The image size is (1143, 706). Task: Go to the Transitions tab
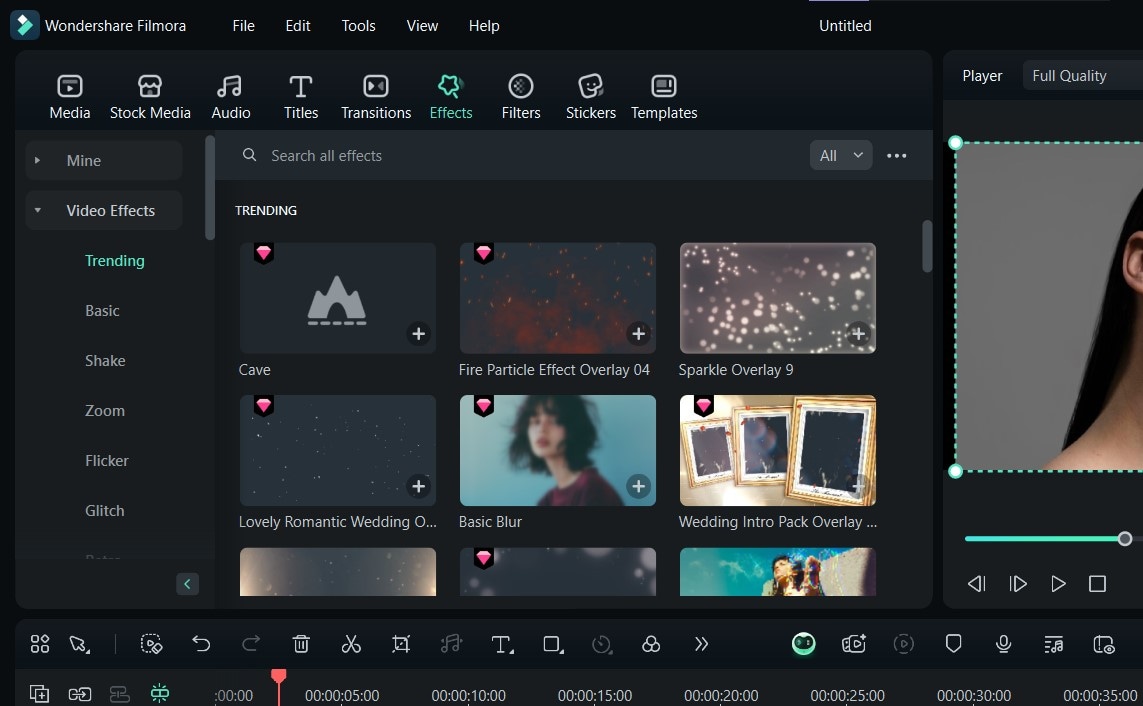376,97
